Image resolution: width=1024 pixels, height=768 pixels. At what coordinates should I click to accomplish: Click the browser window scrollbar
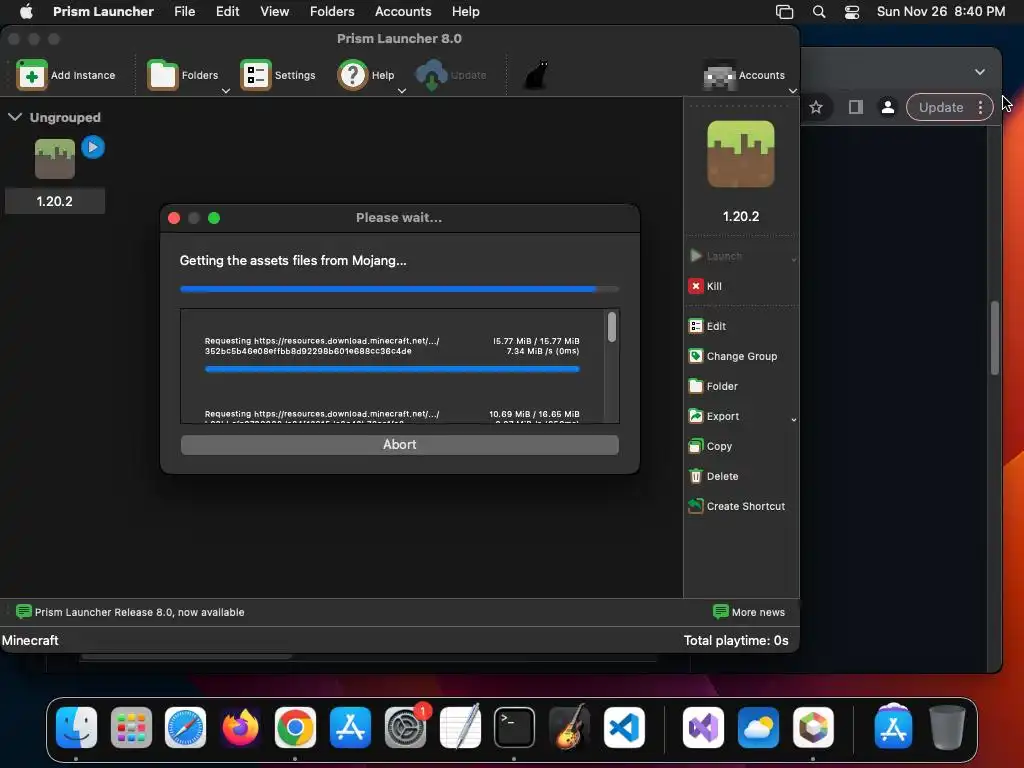(x=995, y=338)
